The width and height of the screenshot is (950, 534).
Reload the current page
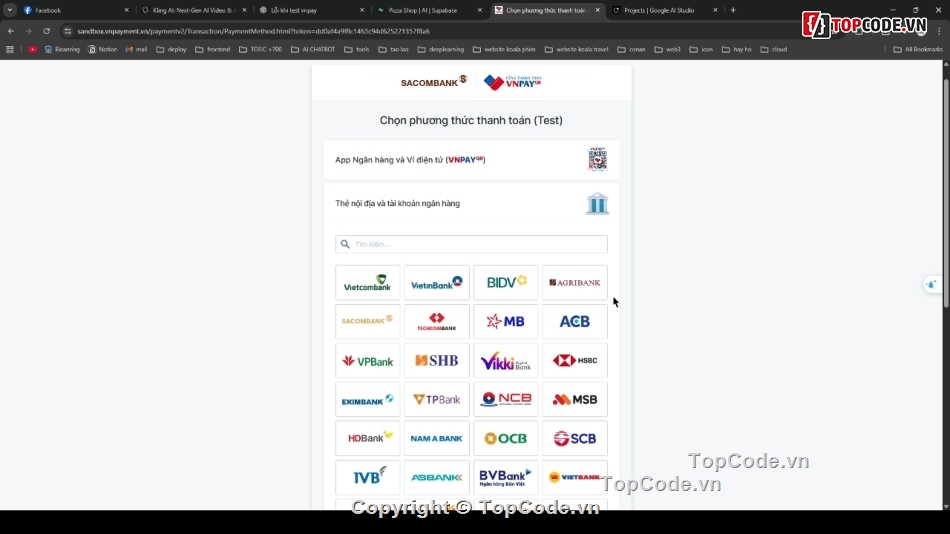coord(47,31)
